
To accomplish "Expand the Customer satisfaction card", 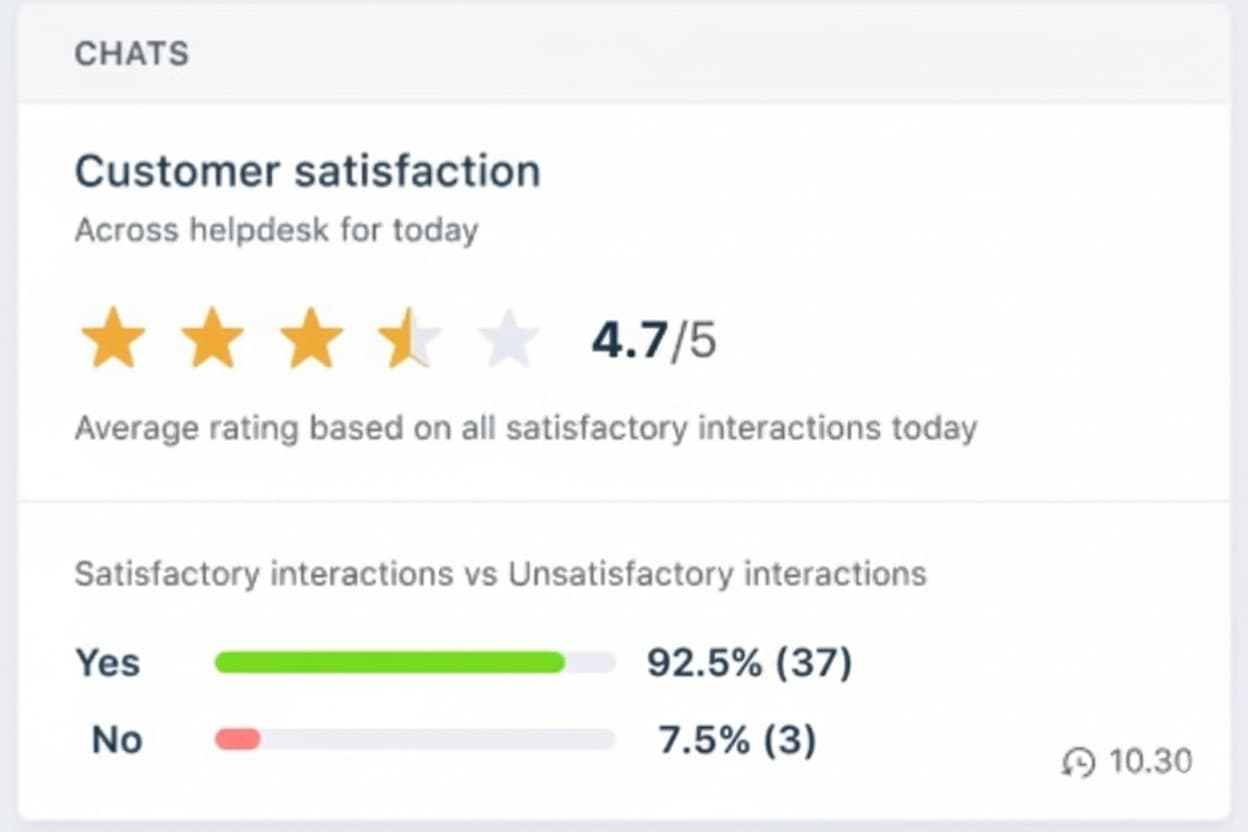I will tap(307, 171).
